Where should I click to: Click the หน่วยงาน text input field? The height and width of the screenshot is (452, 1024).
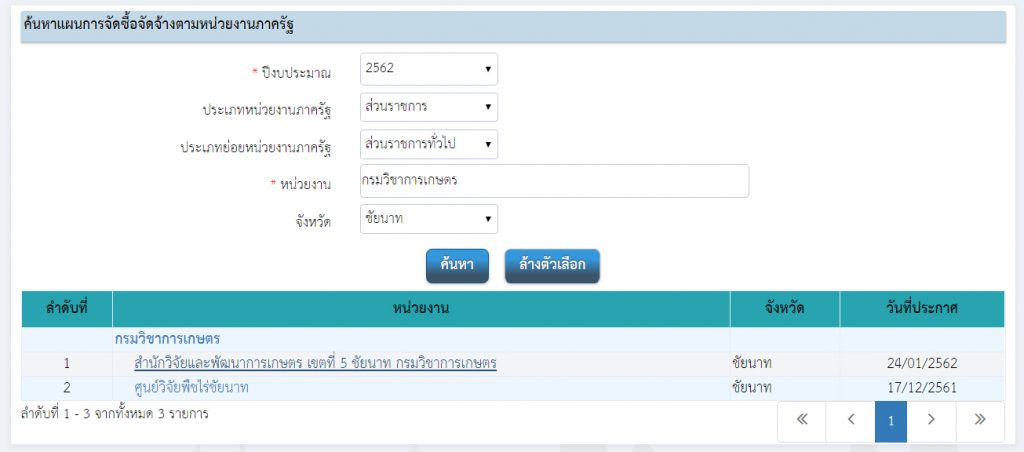tap(553, 181)
